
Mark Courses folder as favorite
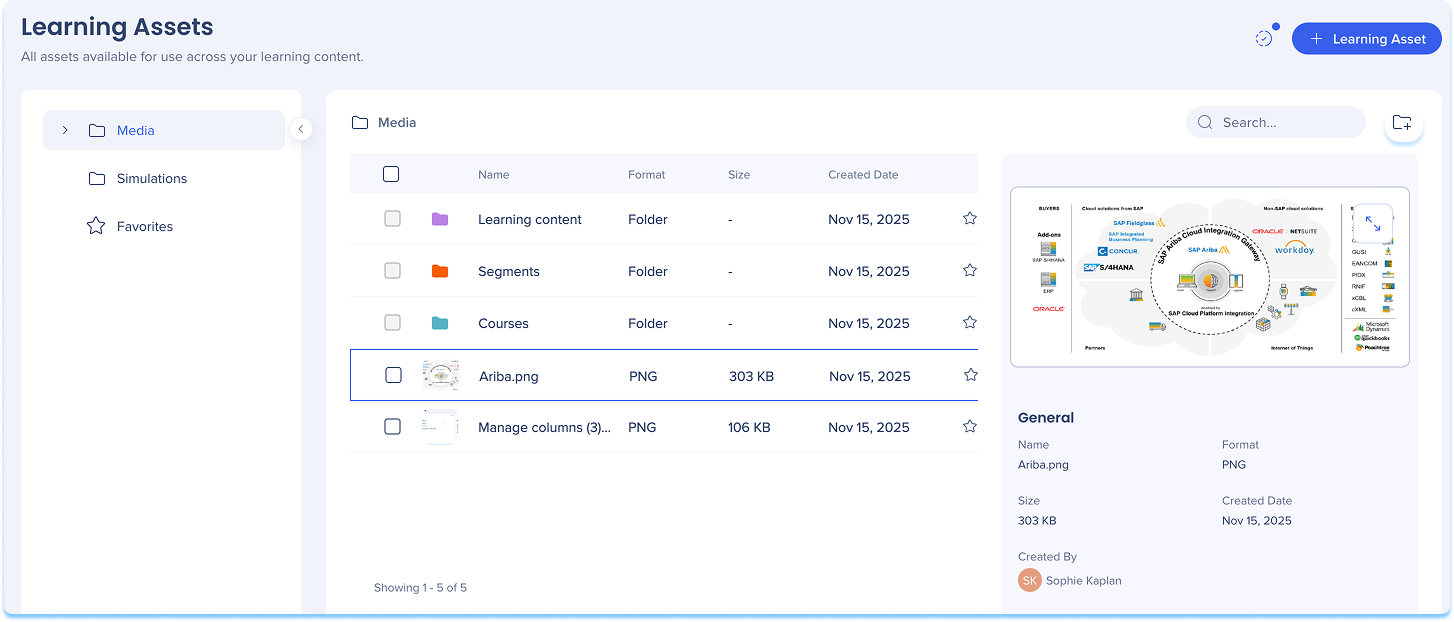pos(969,322)
